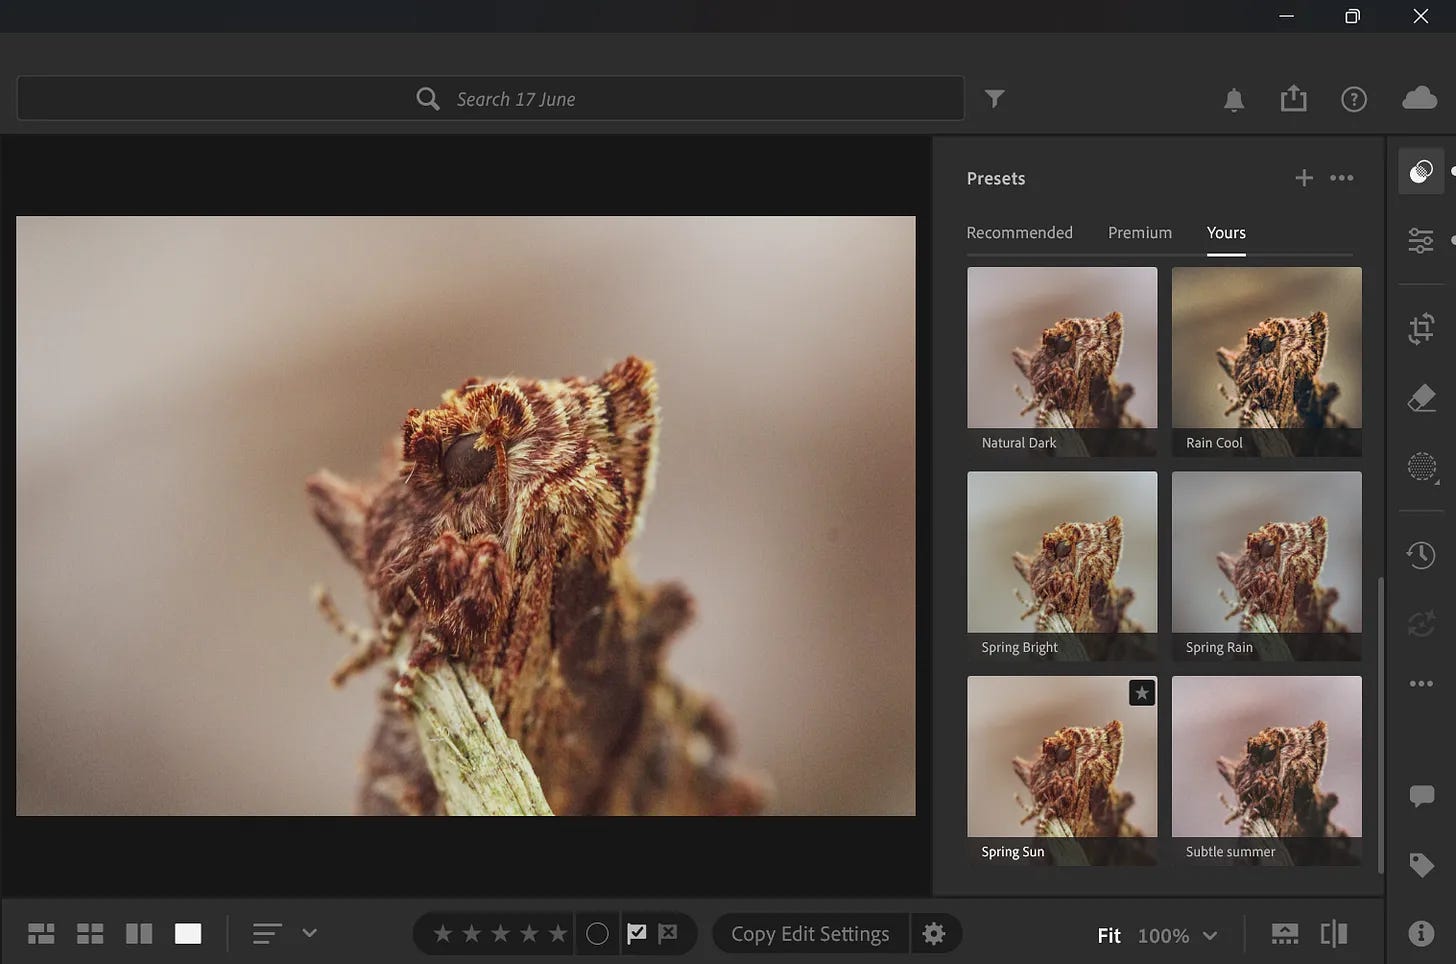Open the Presets panel icon
Image resolution: width=1456 pixels, height=964 pixels.
(x=1420, y=172)
